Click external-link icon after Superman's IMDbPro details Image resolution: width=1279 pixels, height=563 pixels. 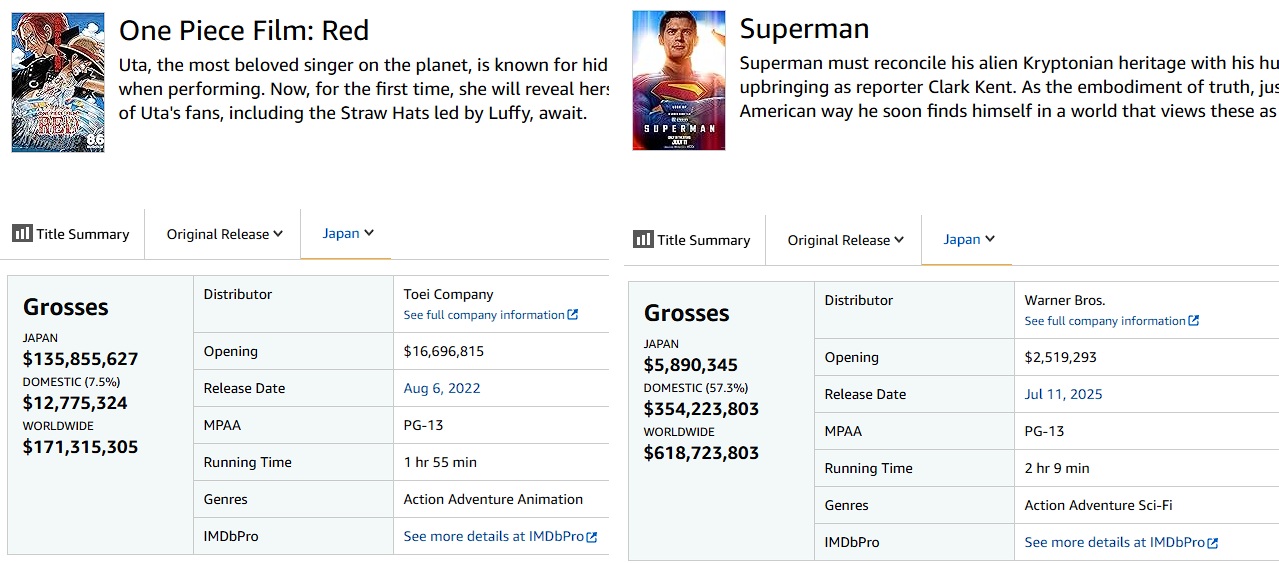1213,543
